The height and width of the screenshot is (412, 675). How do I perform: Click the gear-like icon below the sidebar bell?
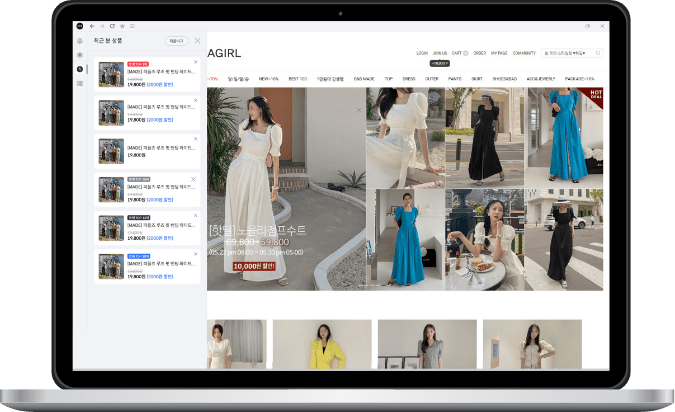[x=80, y=55]
